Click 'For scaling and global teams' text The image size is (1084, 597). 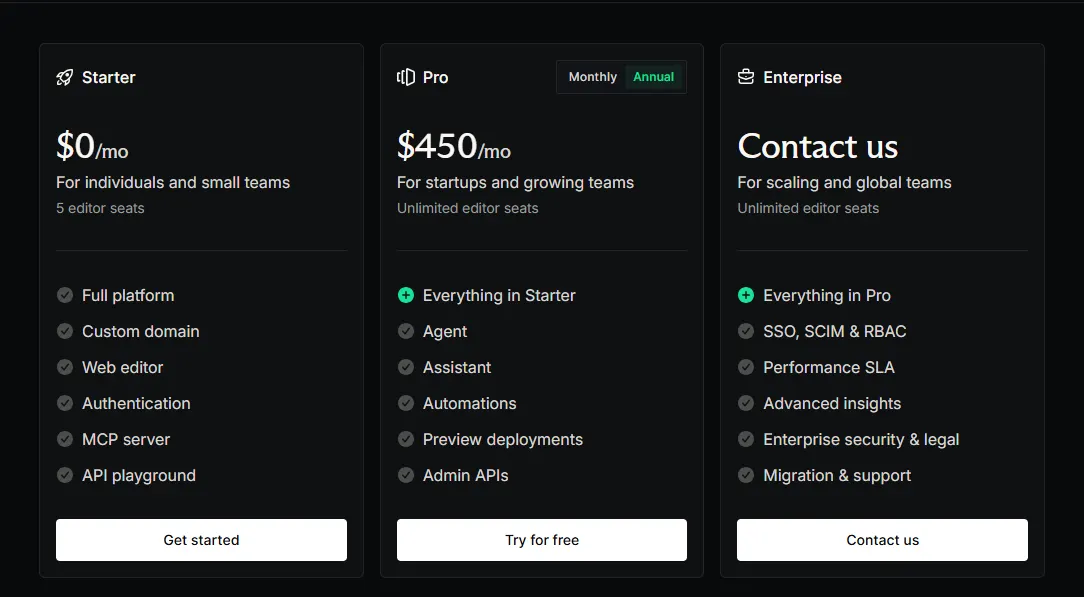[x=844, y=182]
